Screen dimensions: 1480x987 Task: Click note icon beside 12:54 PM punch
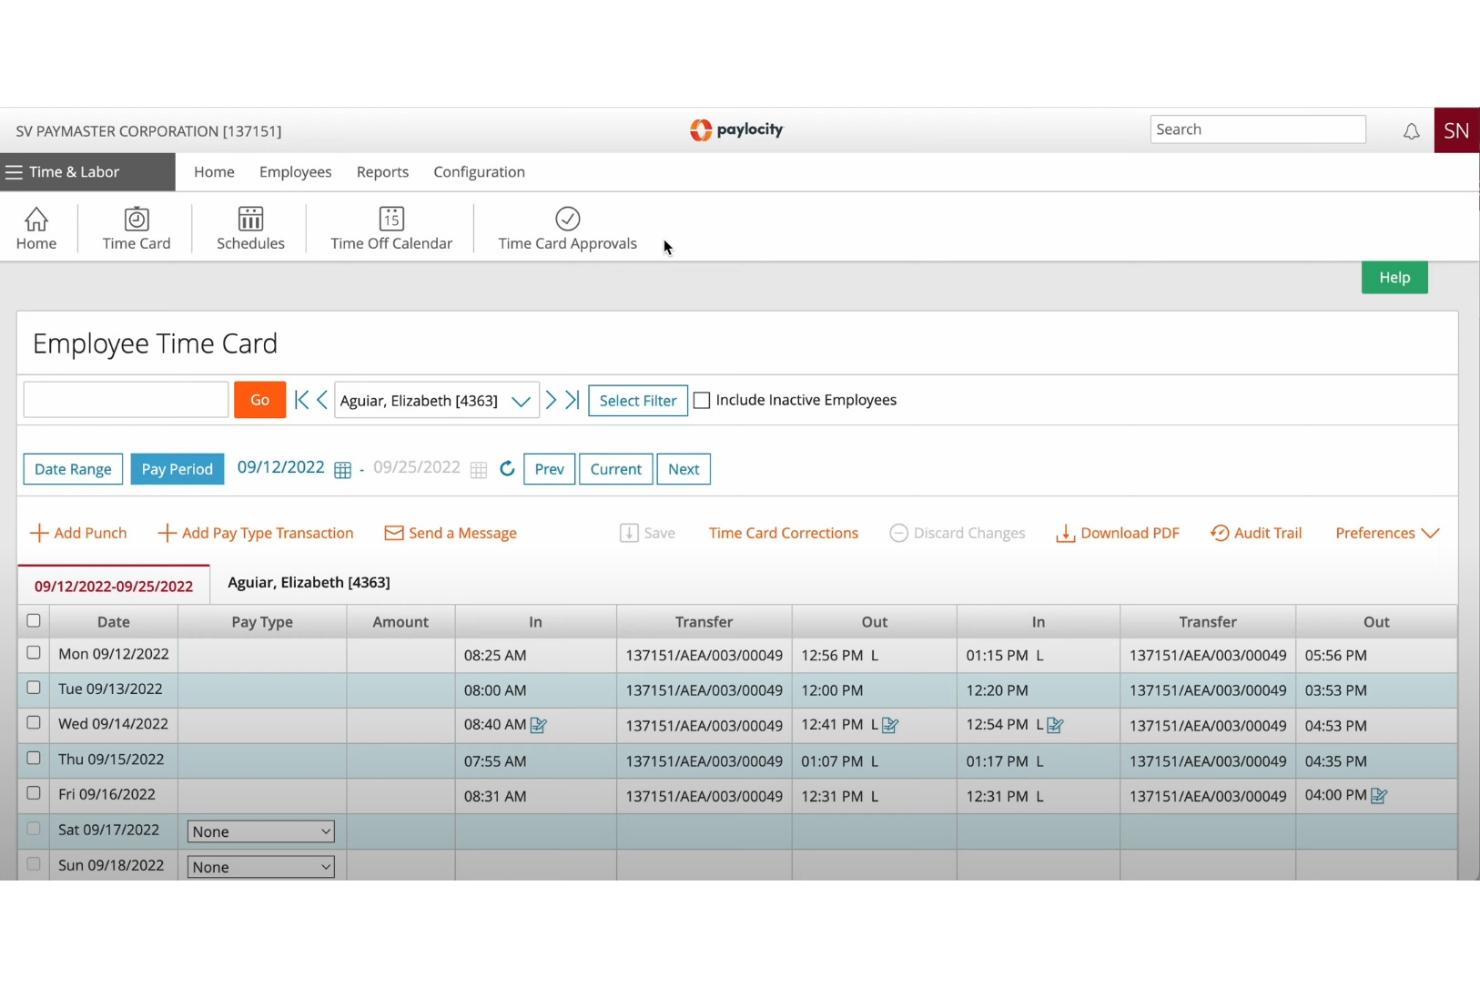click(x=1055, y=725)
